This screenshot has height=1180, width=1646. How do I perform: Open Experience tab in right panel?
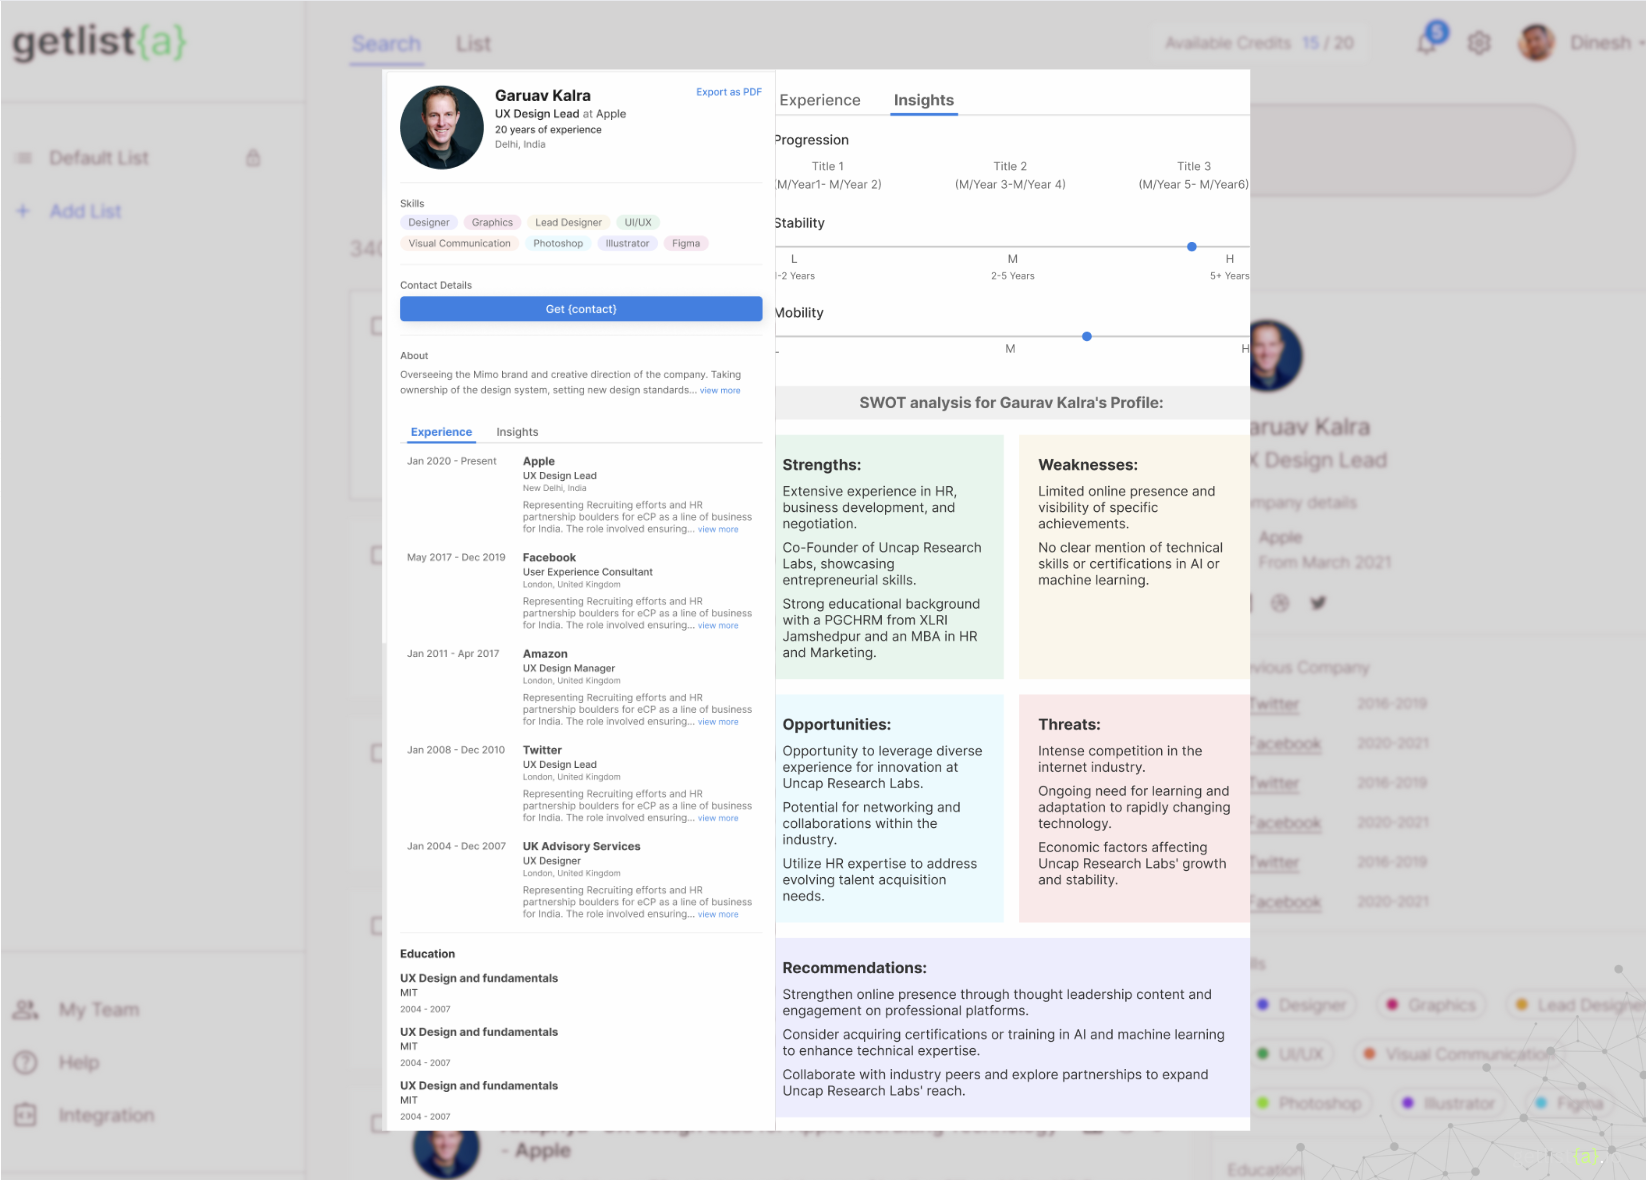point(820,100)
